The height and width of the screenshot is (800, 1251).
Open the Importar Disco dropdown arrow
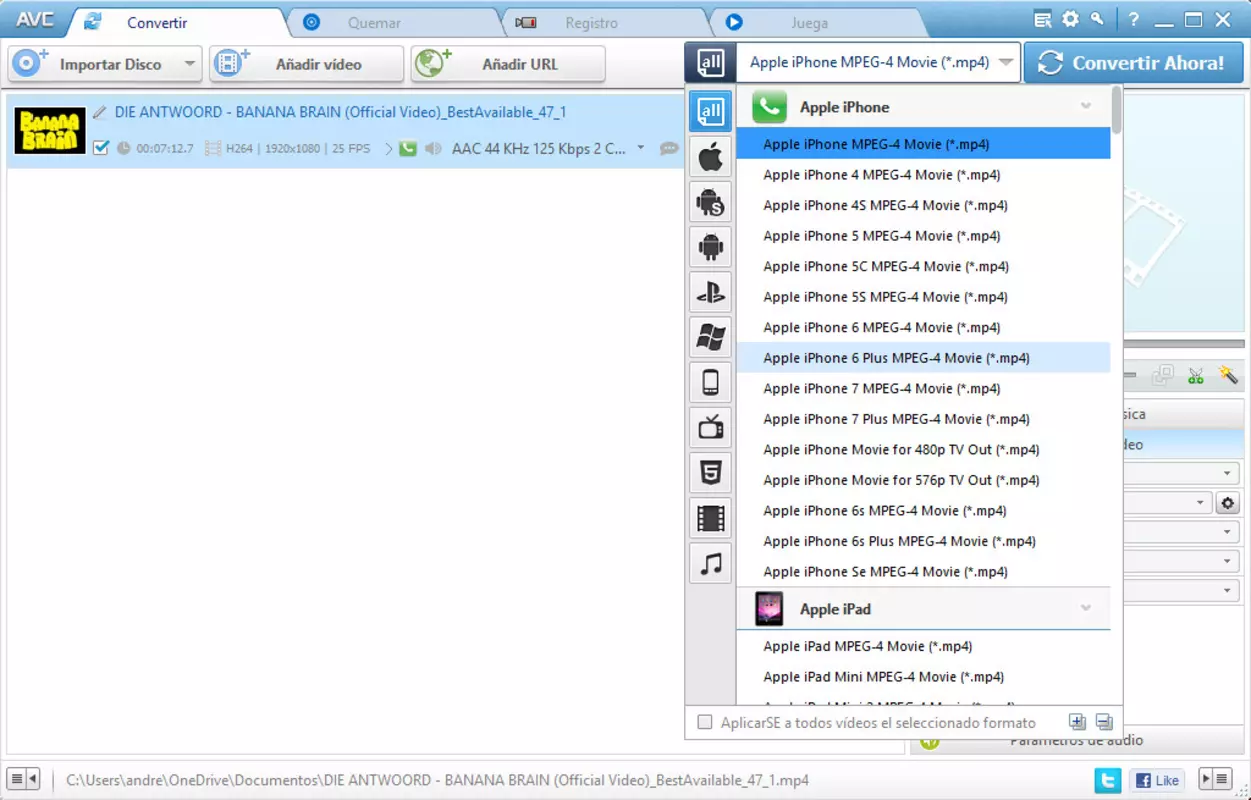pyautogui.click(x=190, y=65)
